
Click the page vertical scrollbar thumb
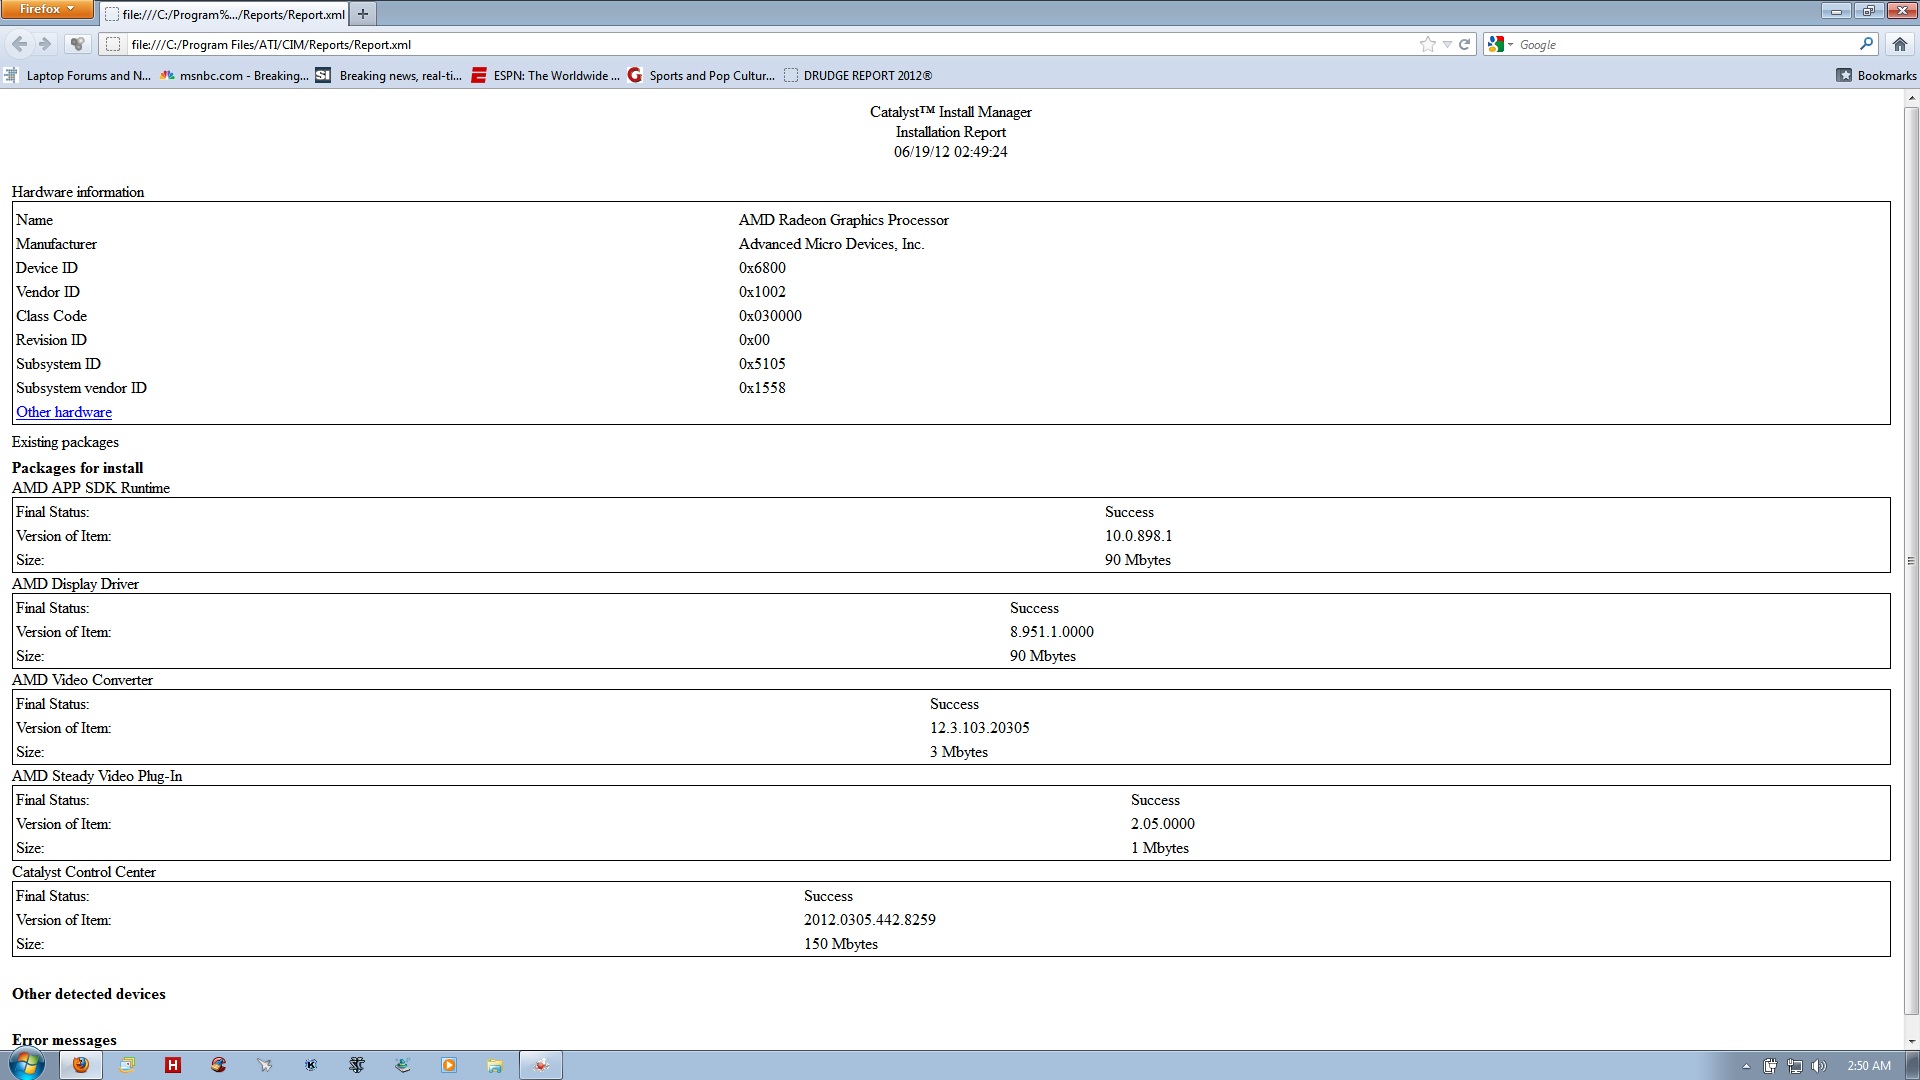1911,560
